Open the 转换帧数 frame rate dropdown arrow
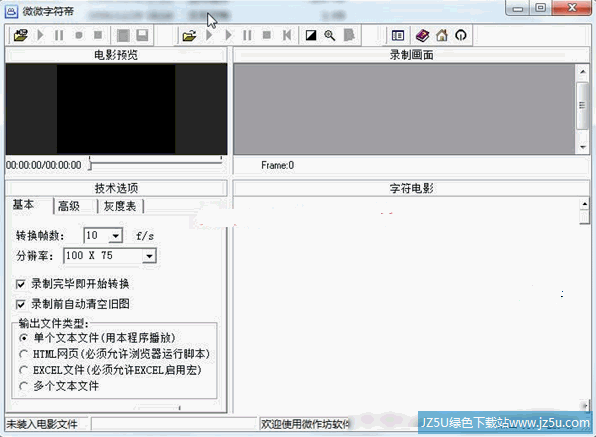This screenshot has width=596, height=437. point(116,236)
